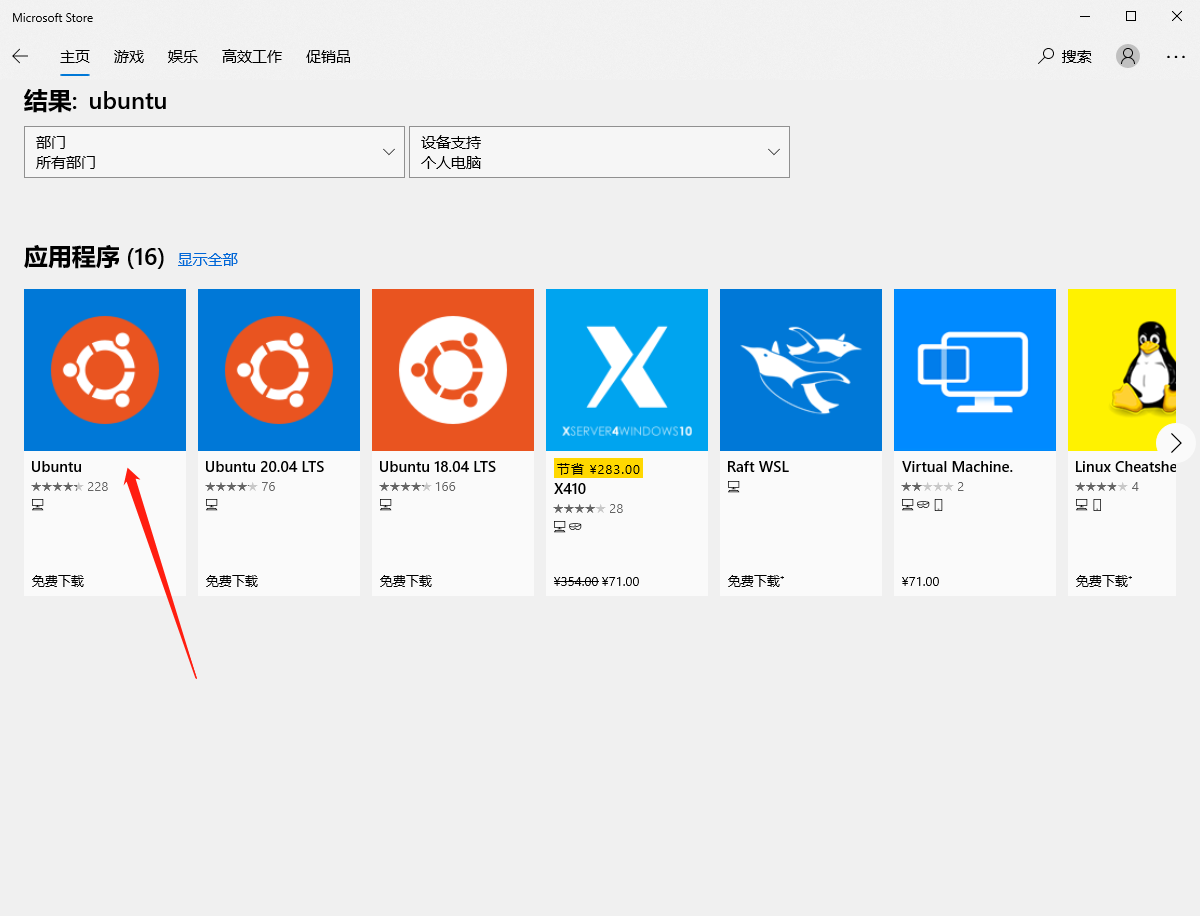Expand the 设备支持 device support dropdown
Screen dimensions: 1200x916
tap(599, 152)
